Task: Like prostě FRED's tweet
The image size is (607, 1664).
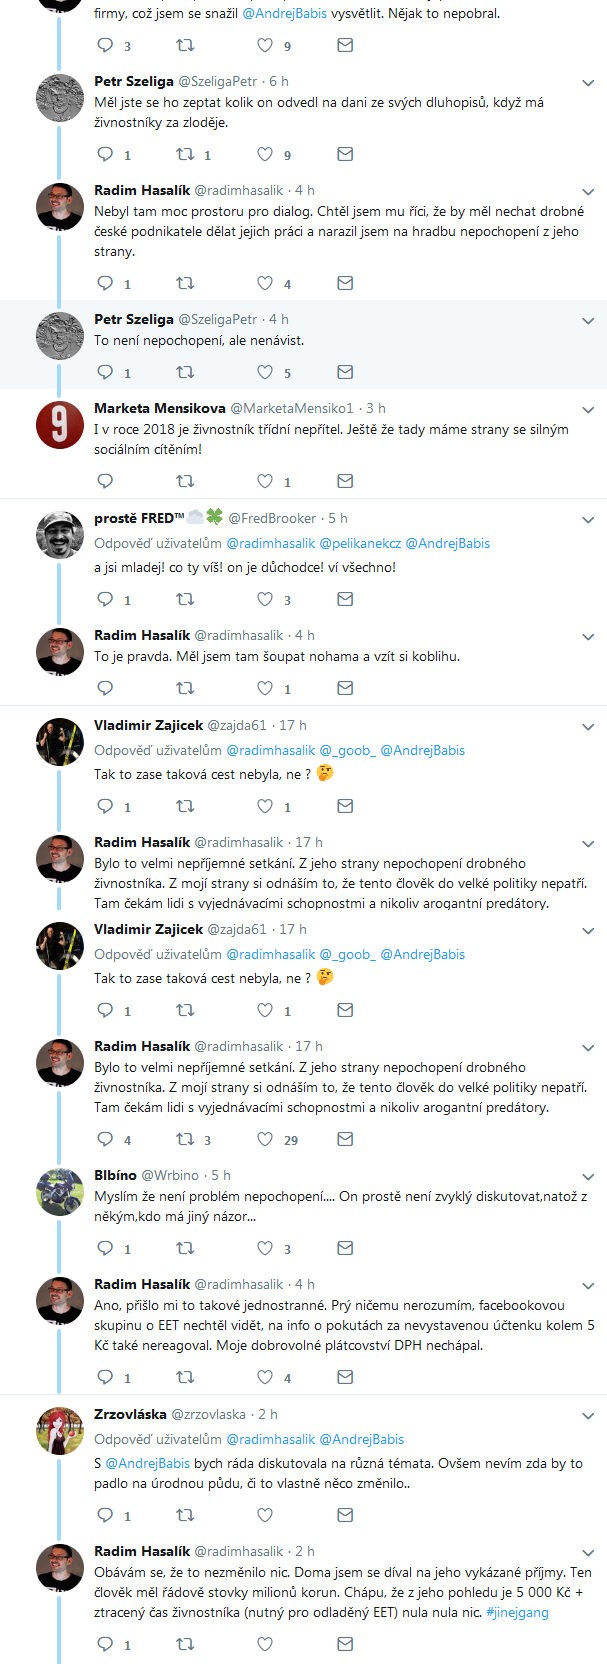Action: [265, 599]
